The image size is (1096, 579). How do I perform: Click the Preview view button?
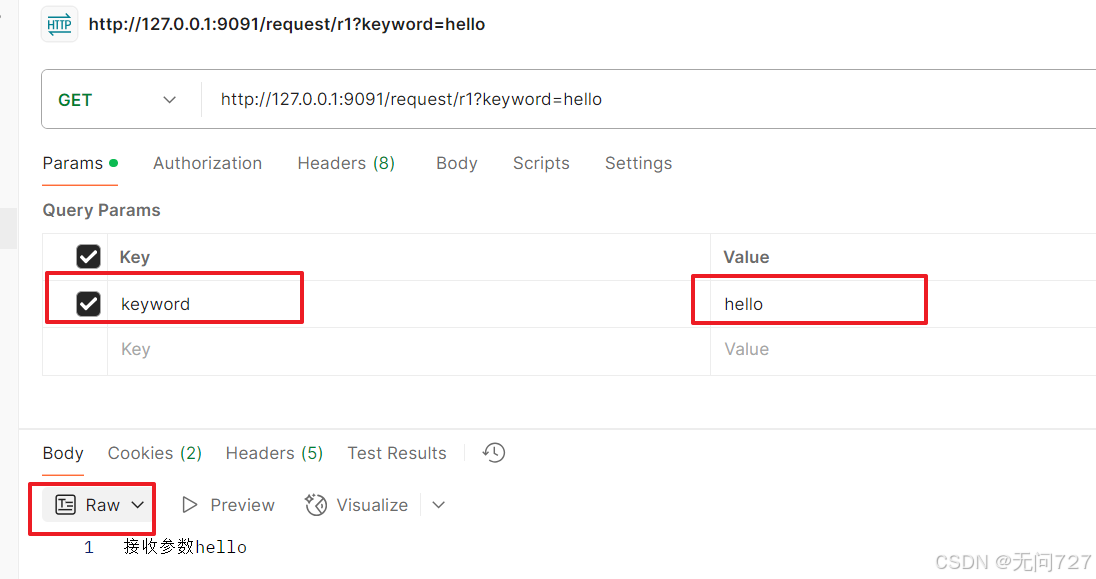pyautogui.click(x=228, y=505)
